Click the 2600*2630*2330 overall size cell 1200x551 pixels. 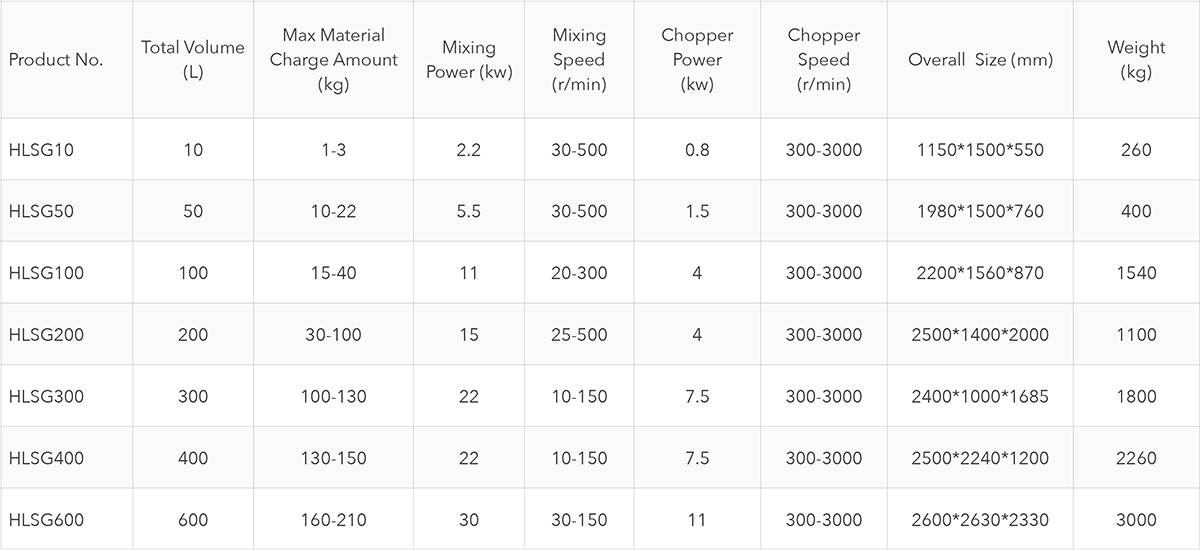980,520
